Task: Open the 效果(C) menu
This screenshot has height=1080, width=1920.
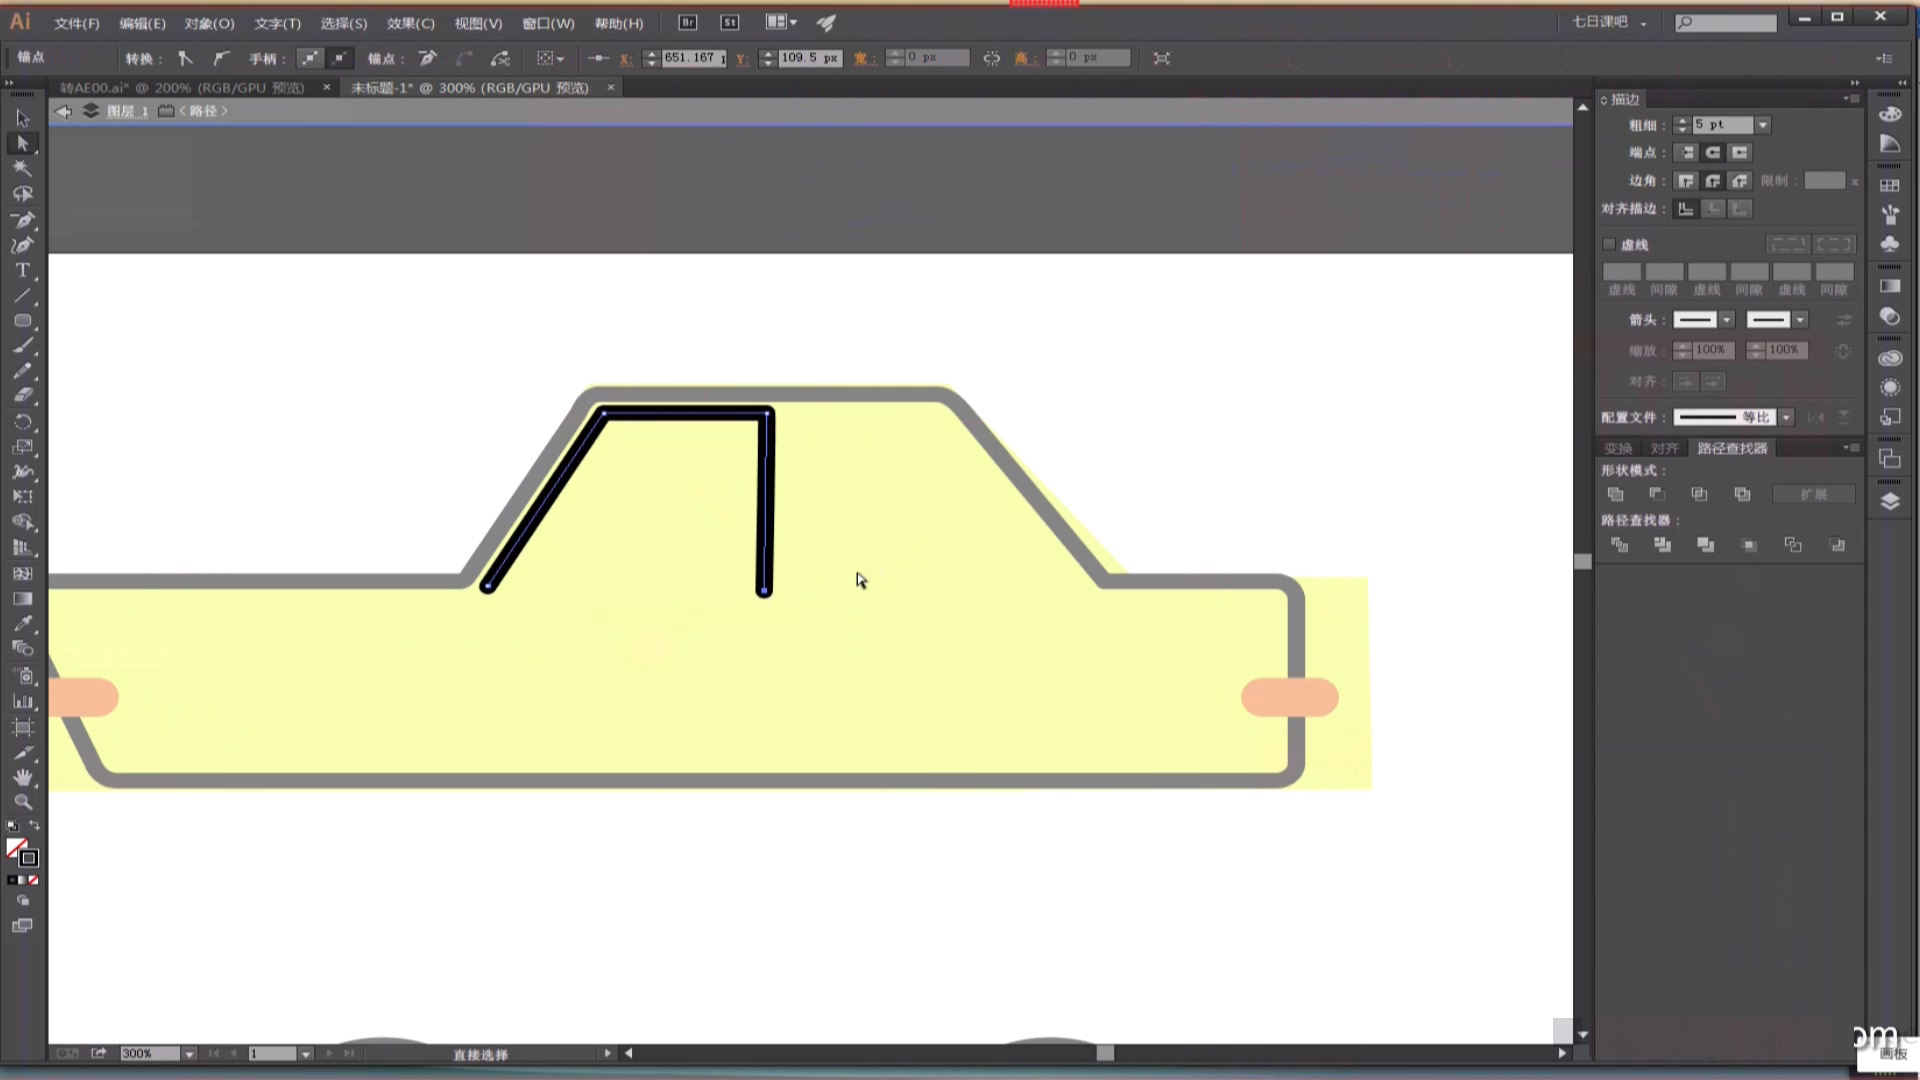Action: 410,23
